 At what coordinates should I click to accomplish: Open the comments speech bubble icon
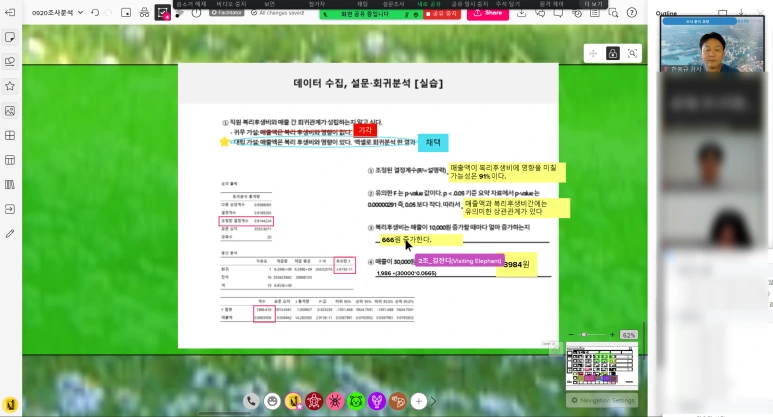558,13
